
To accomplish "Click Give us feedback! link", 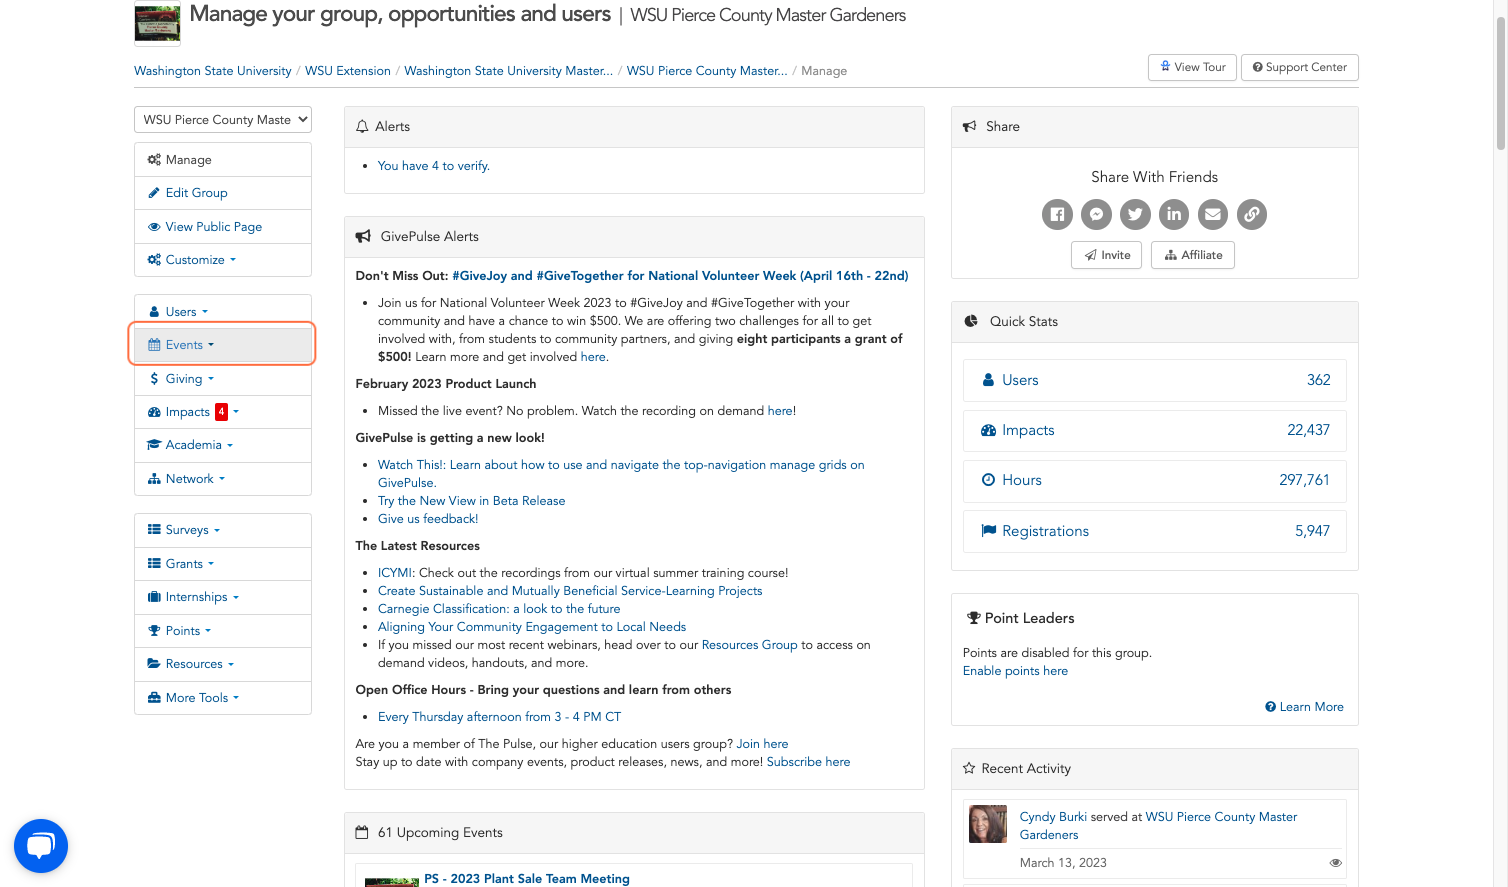I will click(x=428, y=519).
